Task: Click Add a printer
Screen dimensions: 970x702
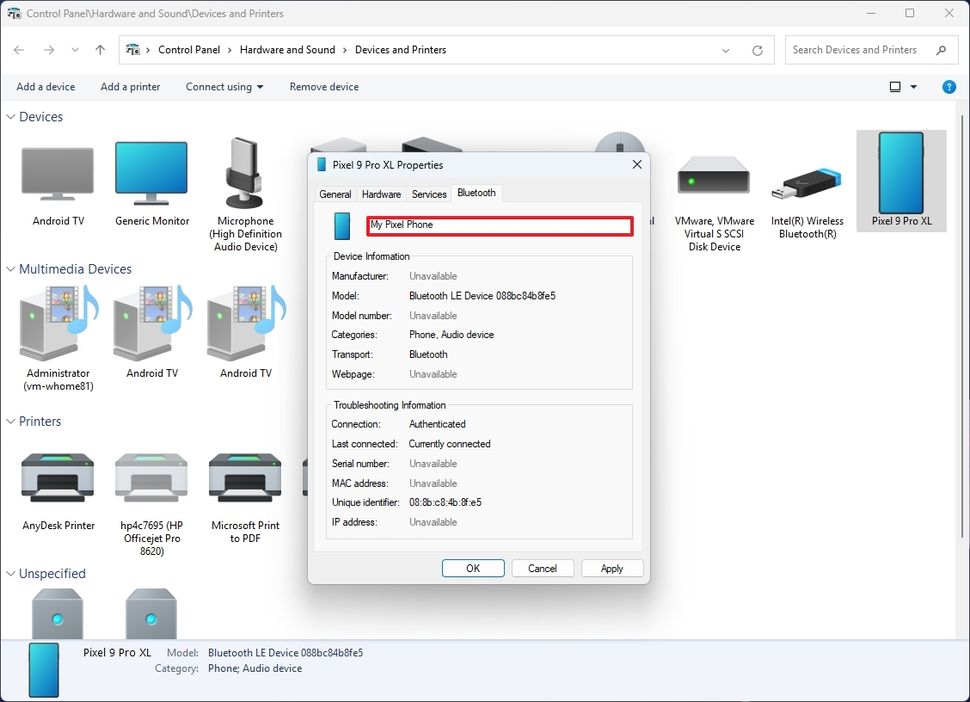Action: (x=130, y=87)
